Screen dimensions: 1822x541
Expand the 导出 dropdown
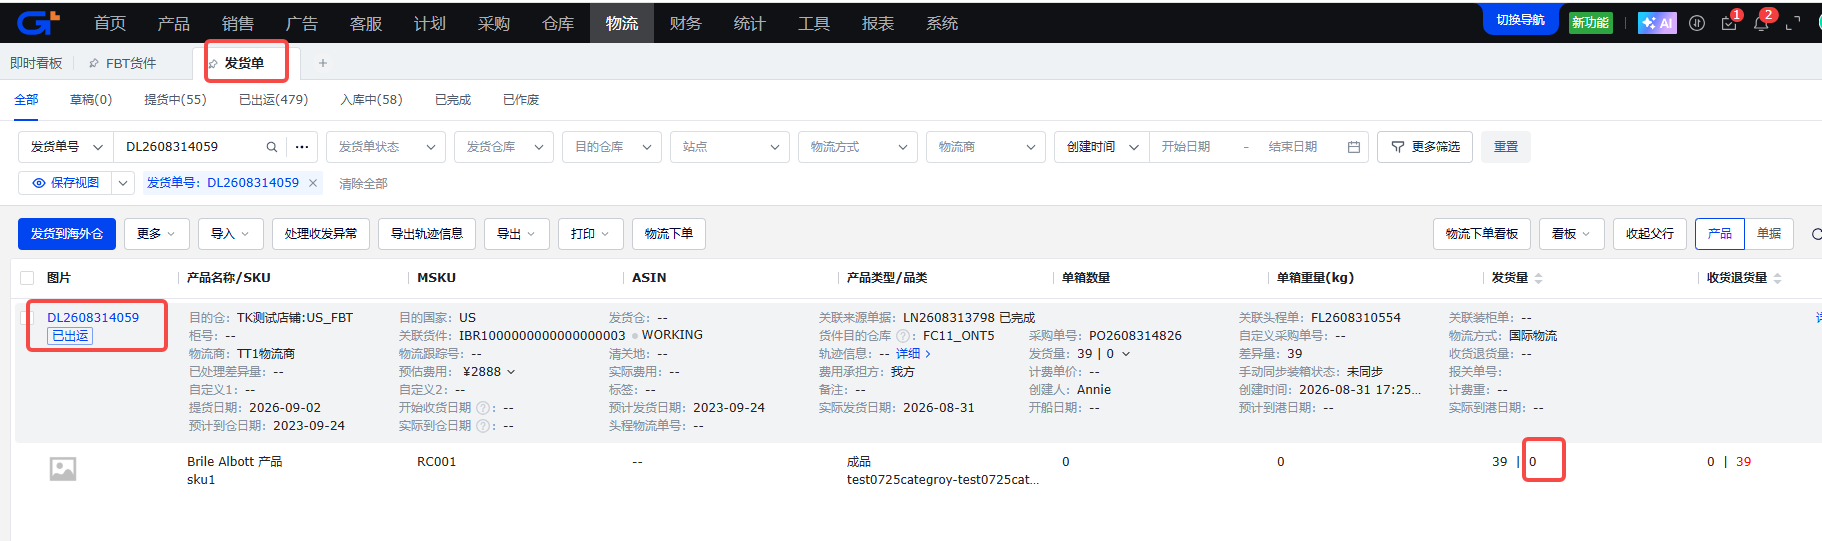click(x=516, y=234)
